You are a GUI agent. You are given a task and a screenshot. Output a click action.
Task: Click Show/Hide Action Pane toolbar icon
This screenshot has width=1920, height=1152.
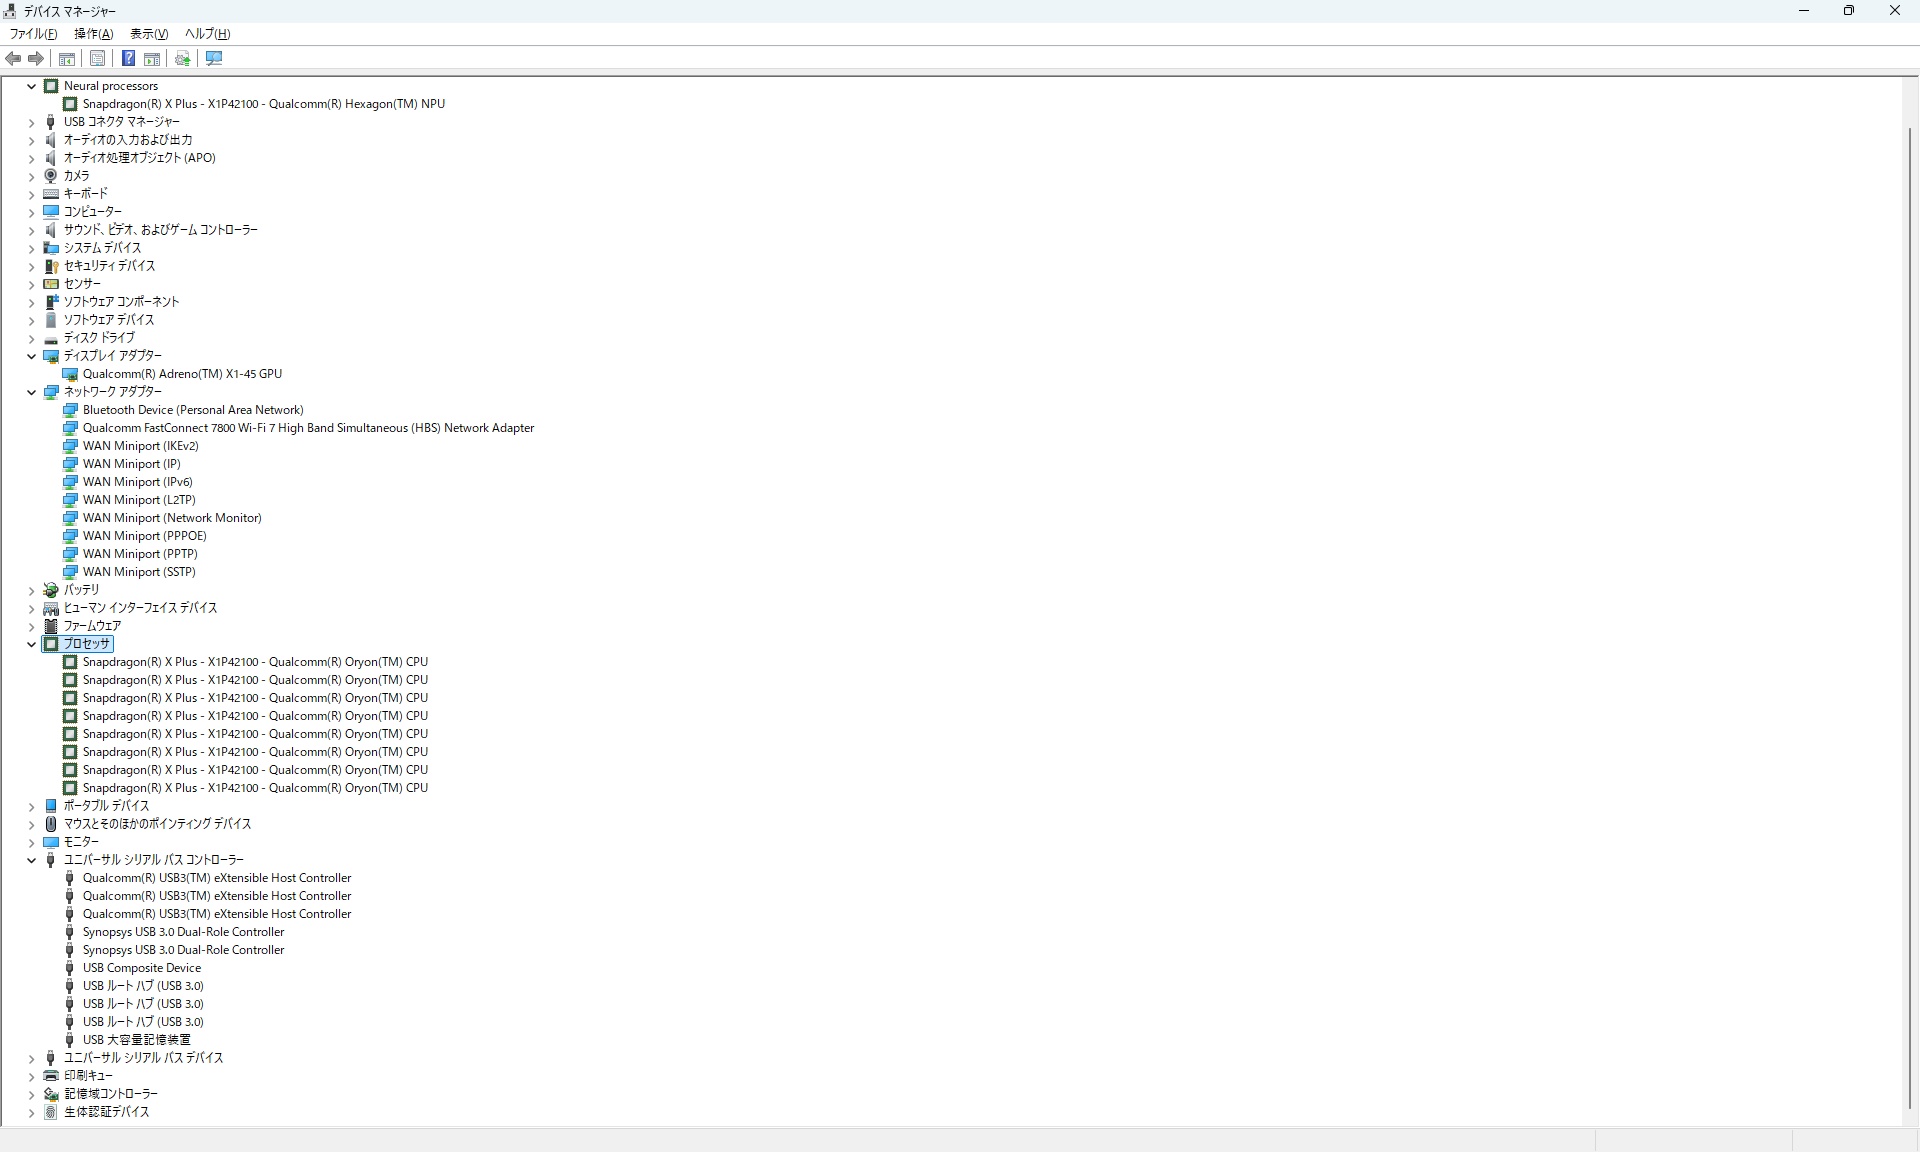tap(152, 59)
